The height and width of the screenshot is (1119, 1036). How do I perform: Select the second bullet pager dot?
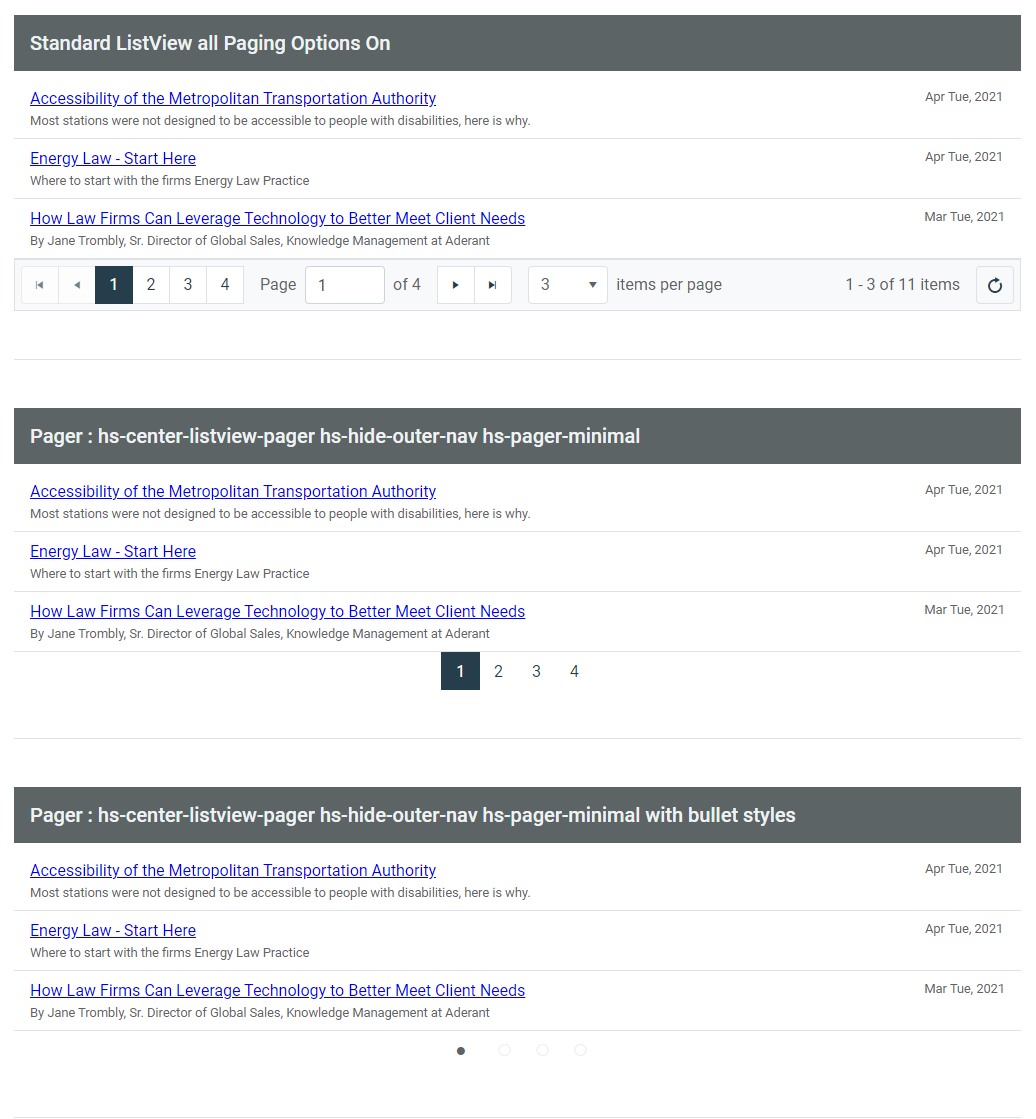(x=504, y=1050)
